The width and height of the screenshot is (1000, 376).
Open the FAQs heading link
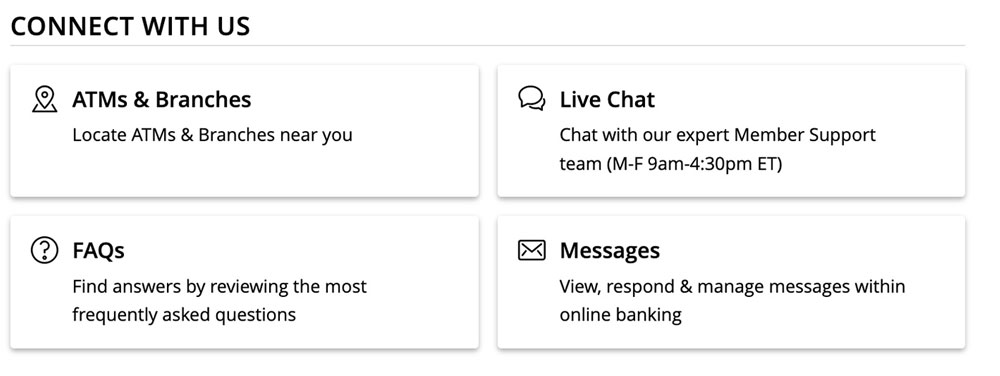[x=98, y=250]
